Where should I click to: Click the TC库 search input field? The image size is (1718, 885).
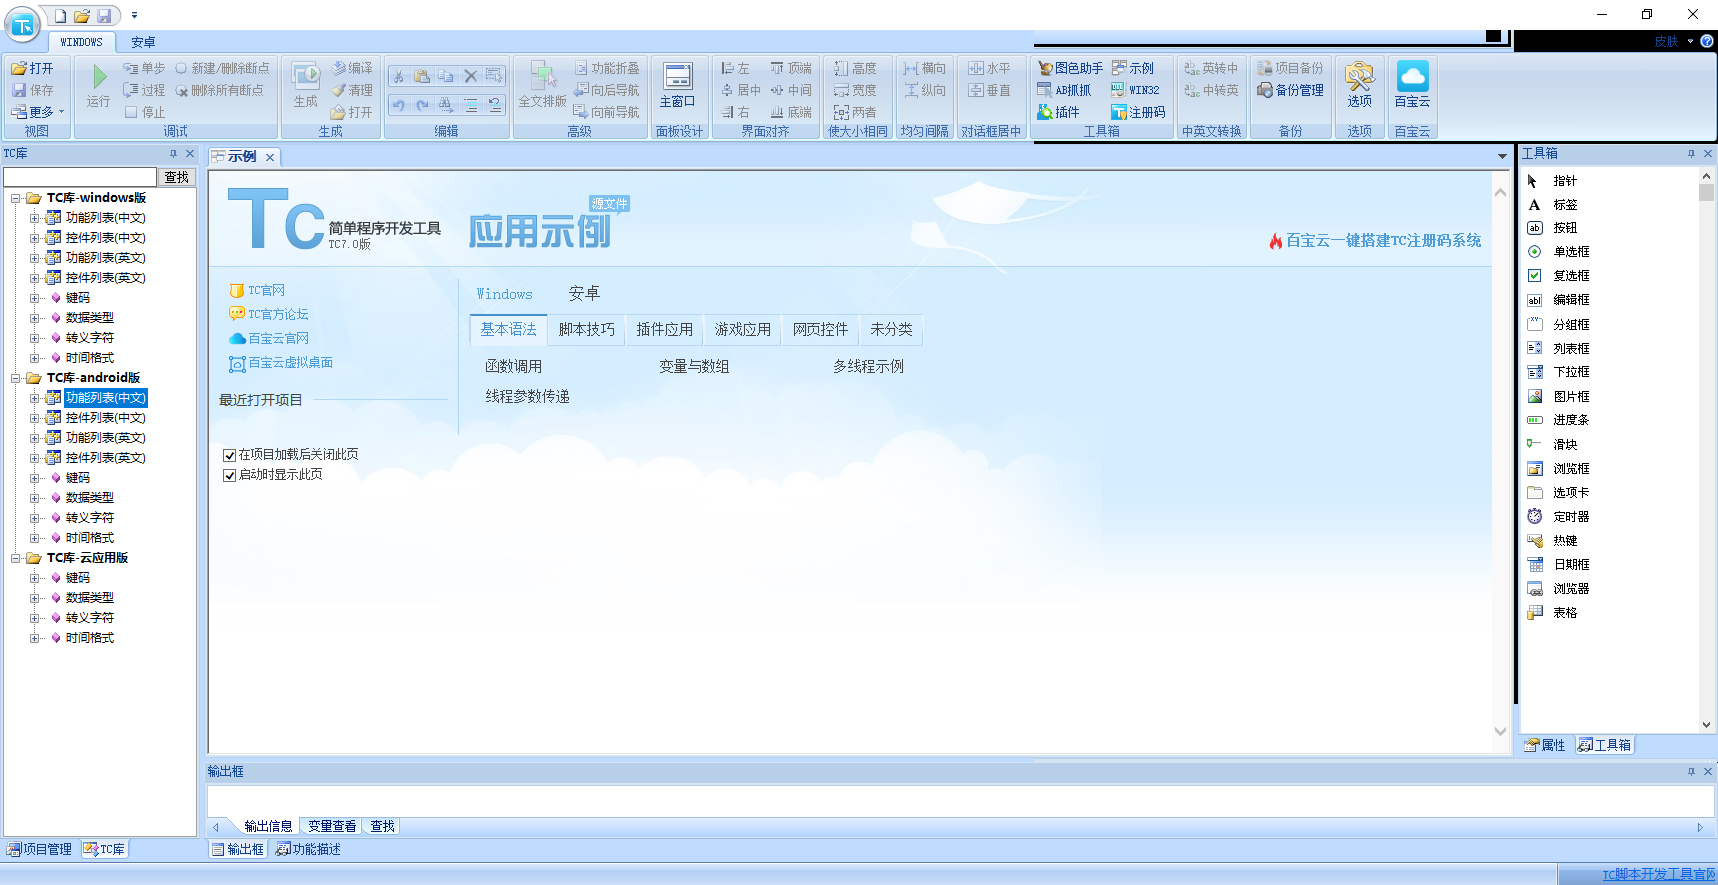coord(80,177)
